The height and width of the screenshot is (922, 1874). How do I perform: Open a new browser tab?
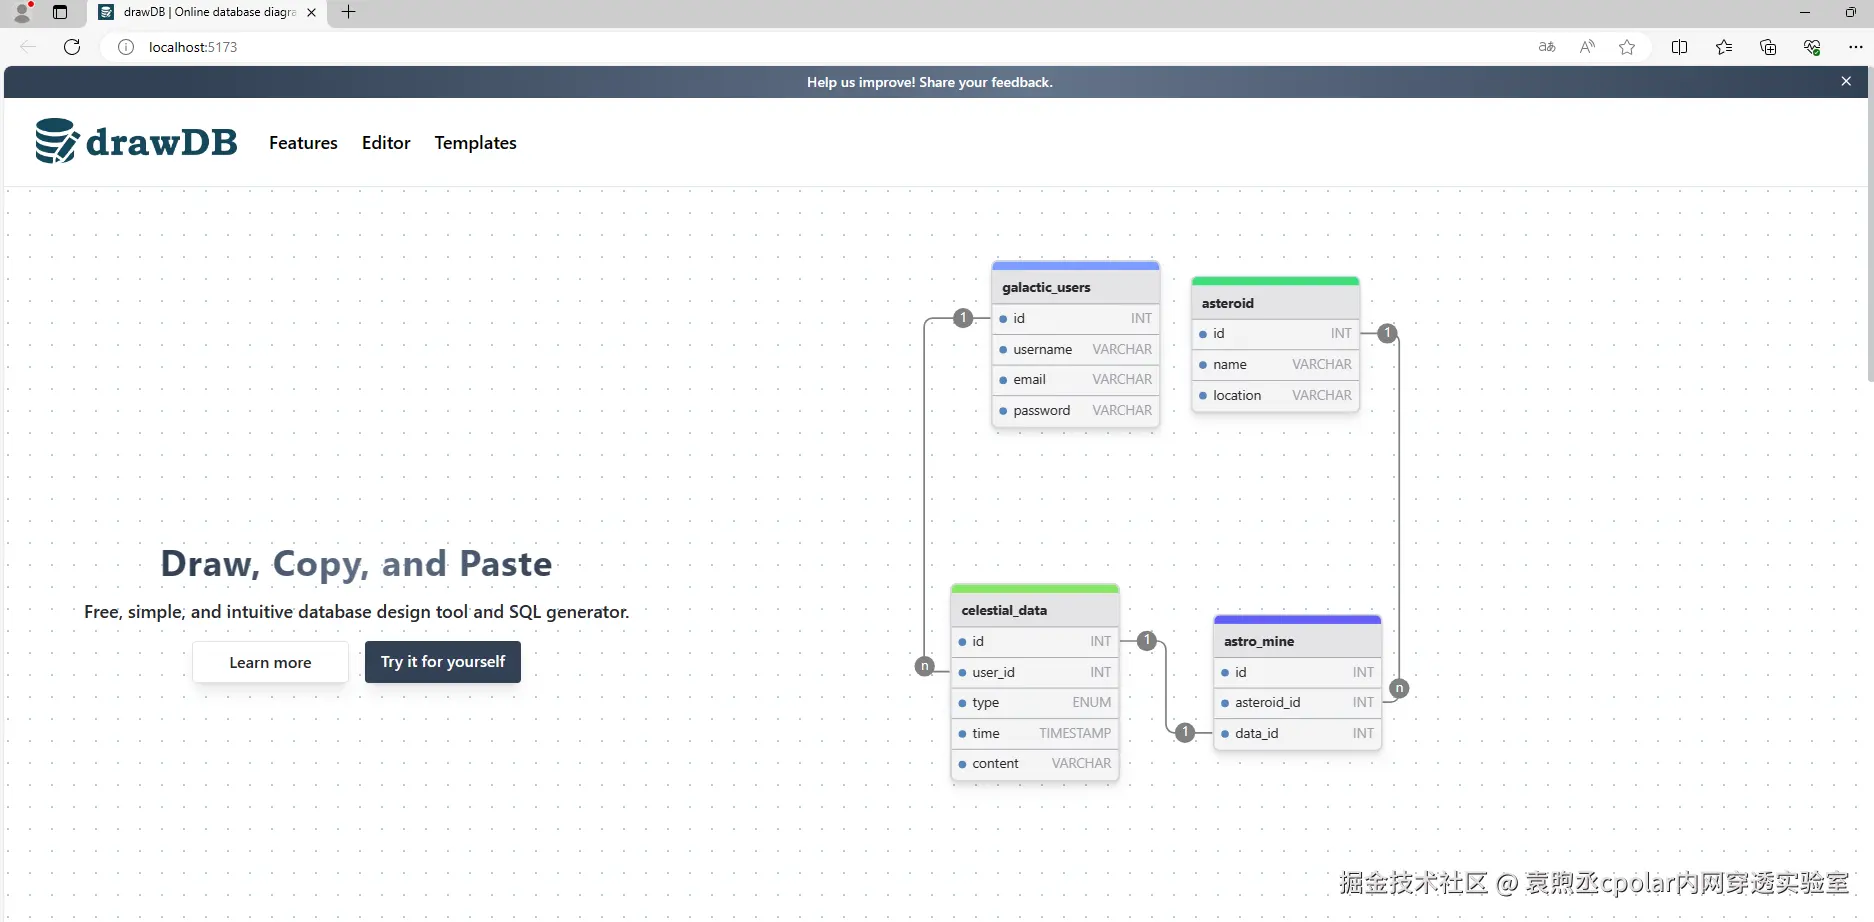point(348,12)
